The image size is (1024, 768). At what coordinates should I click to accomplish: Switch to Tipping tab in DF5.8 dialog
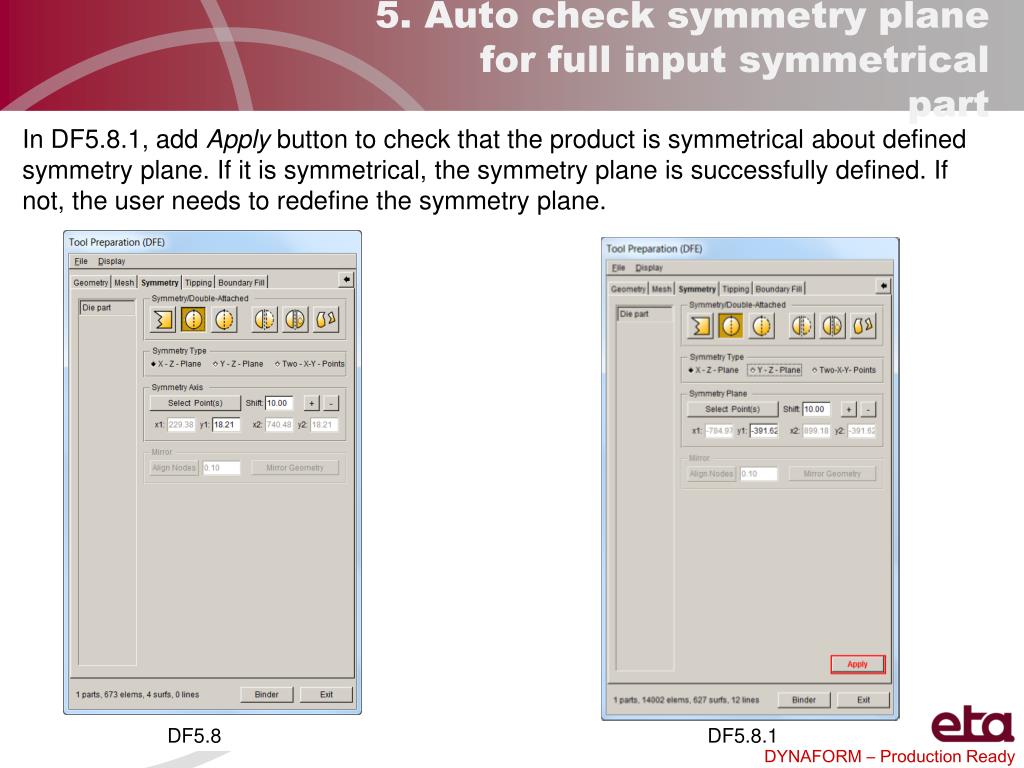click(198, 283)
